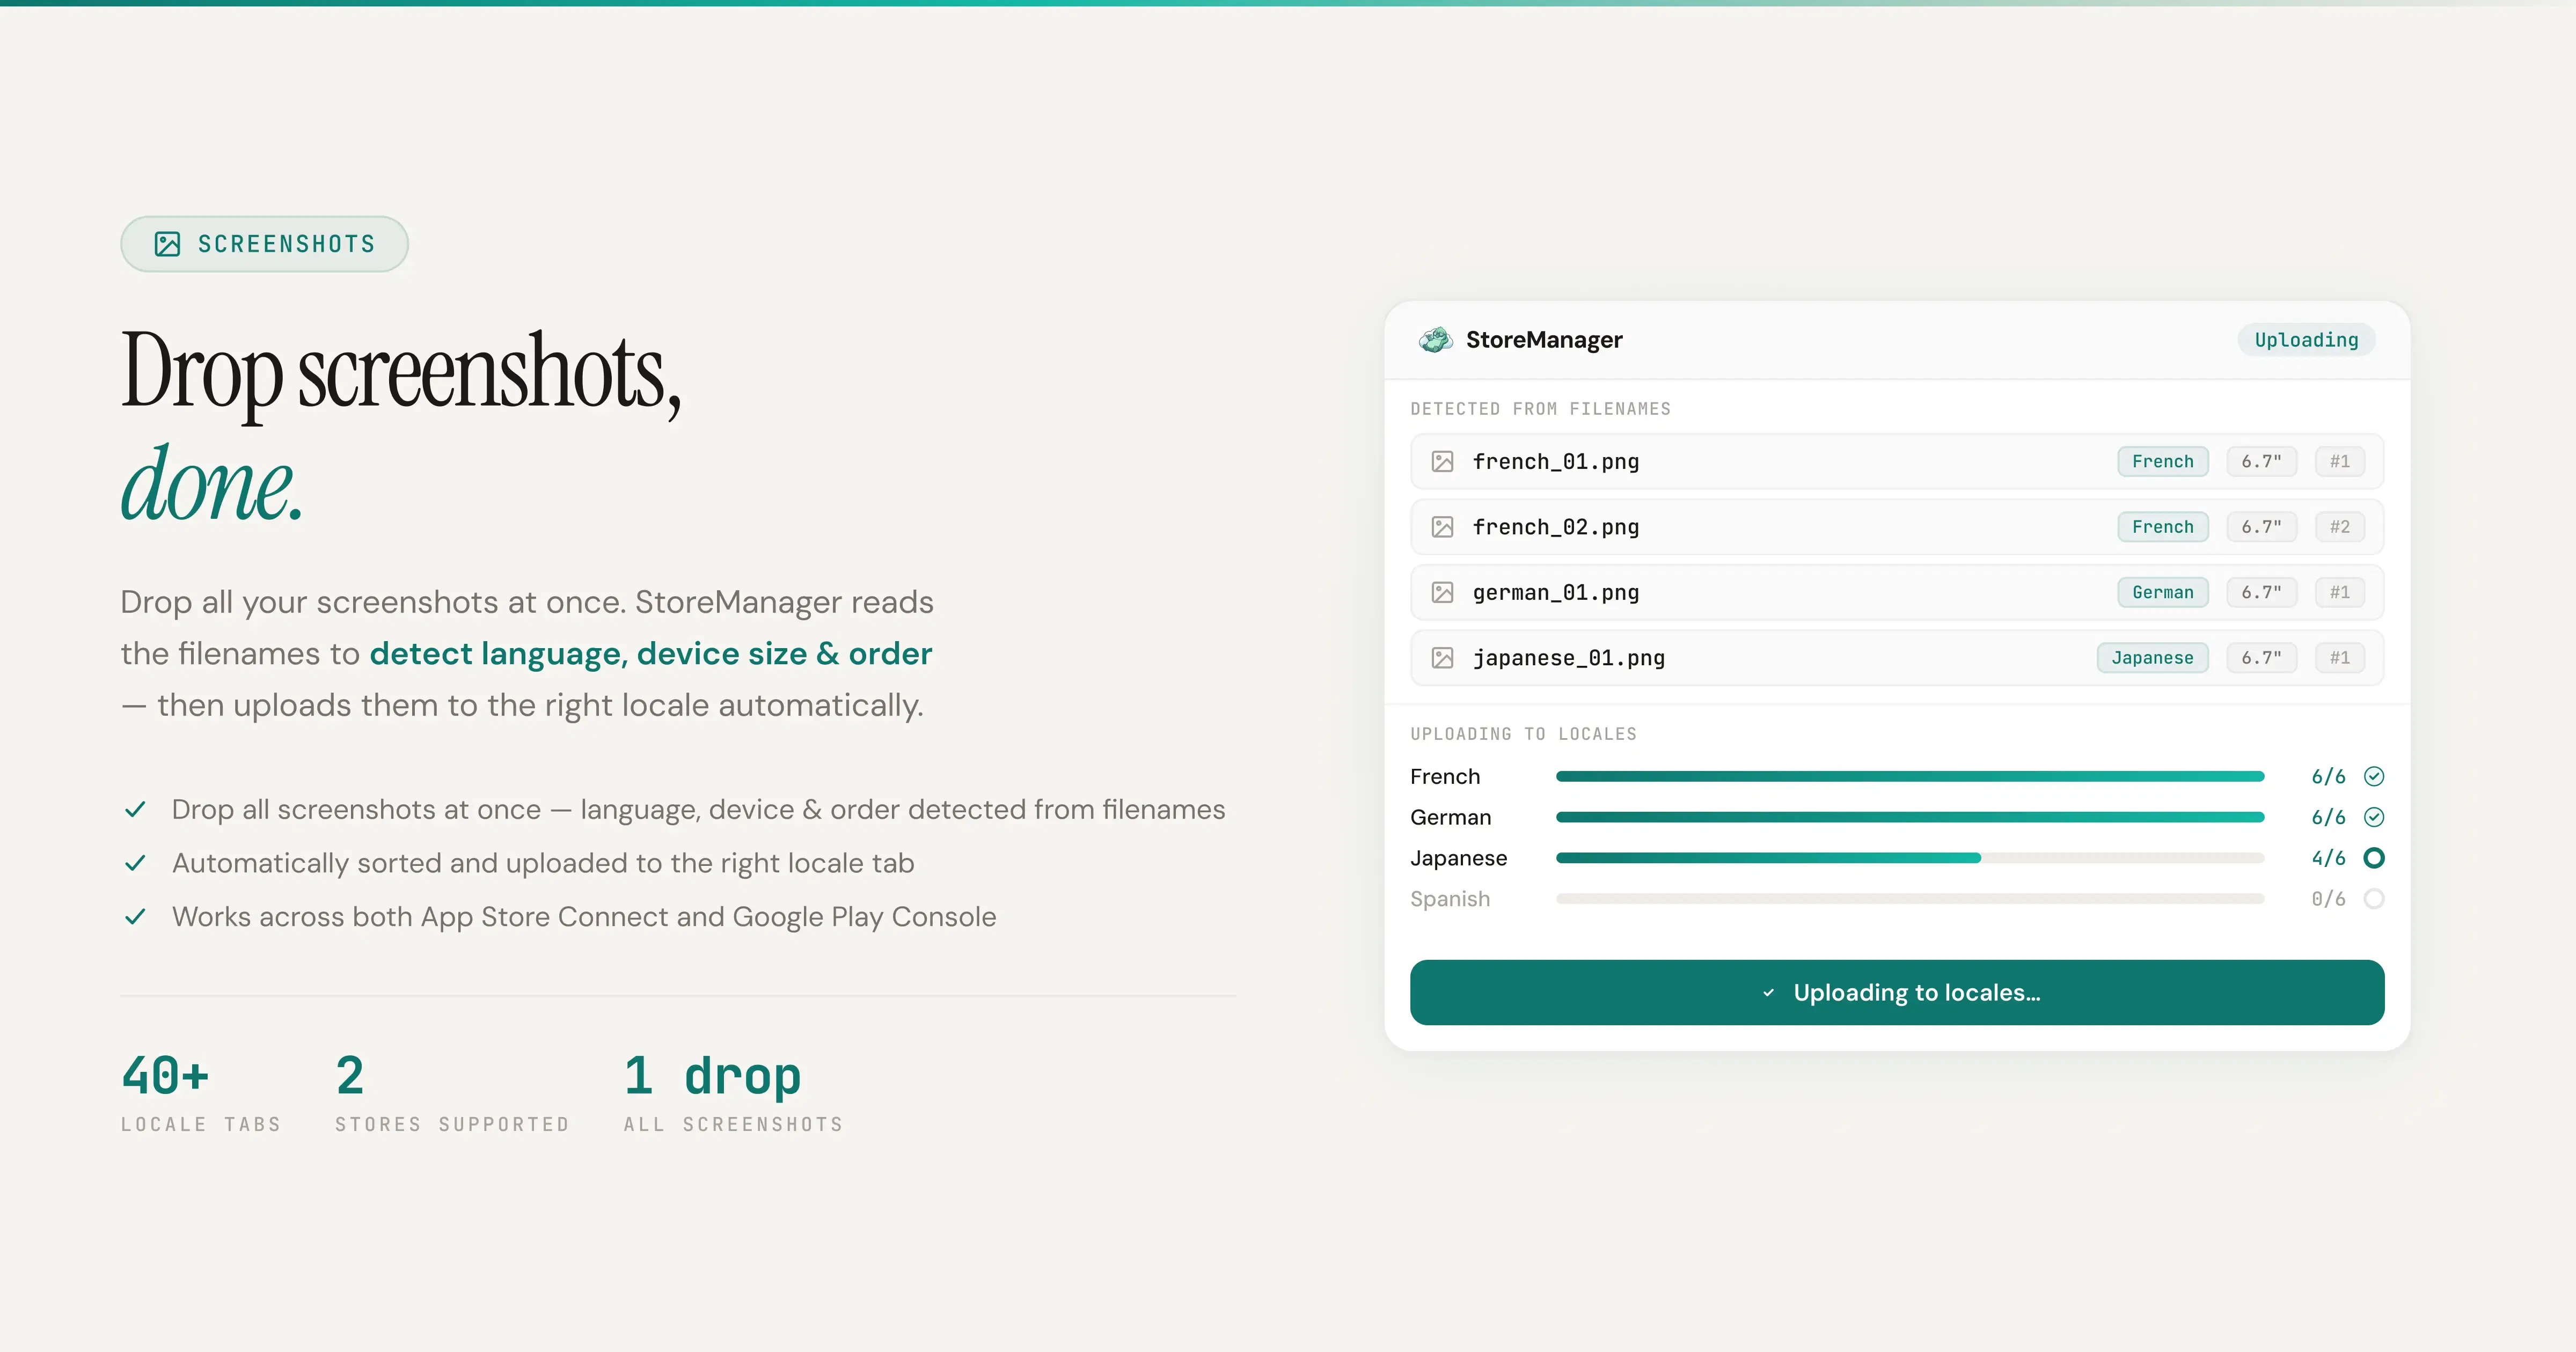Viewport: 2576px width, 1352px height.
Task: Click the 'ALL SCREENSHOTS' caption
Action: 733,1125
